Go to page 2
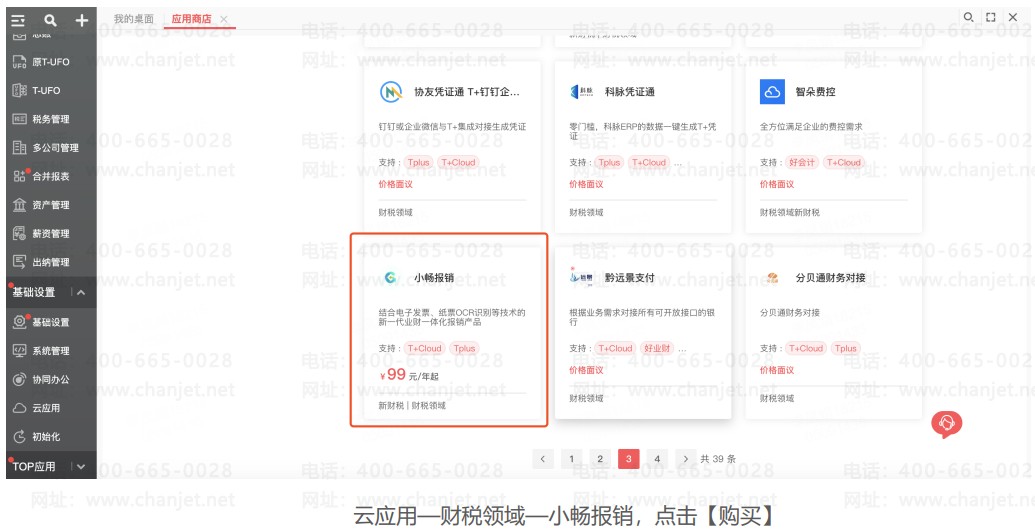This screenshot has height=532, width=1035. click(x=600, y=459)
